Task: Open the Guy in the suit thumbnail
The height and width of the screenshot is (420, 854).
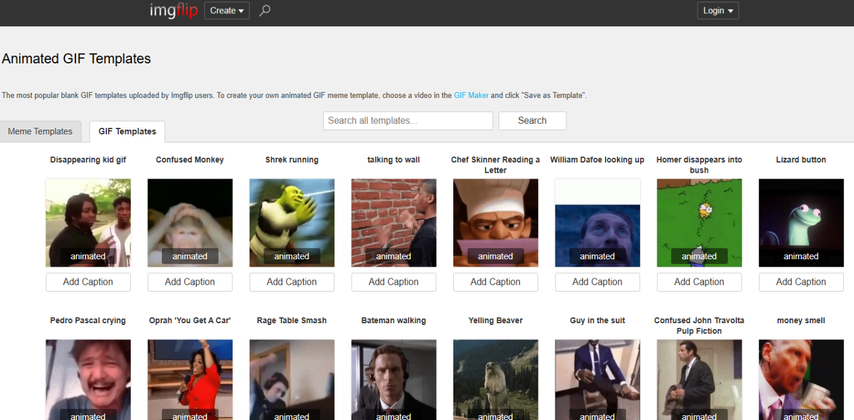Action: (x=597, y=380)
